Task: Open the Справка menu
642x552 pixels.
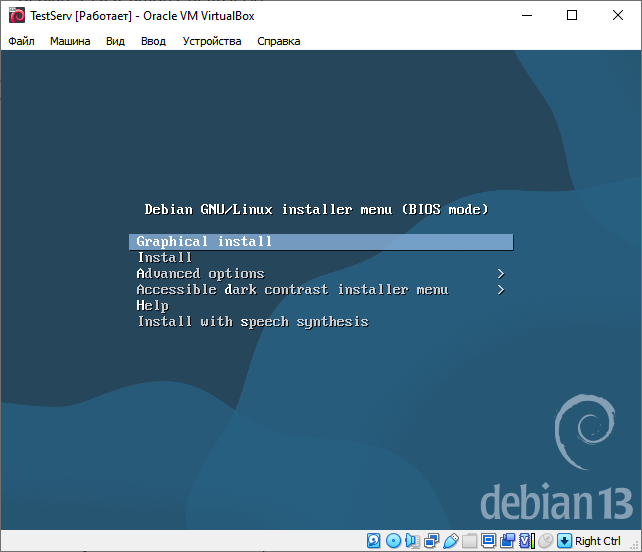Action: (278, 41)
